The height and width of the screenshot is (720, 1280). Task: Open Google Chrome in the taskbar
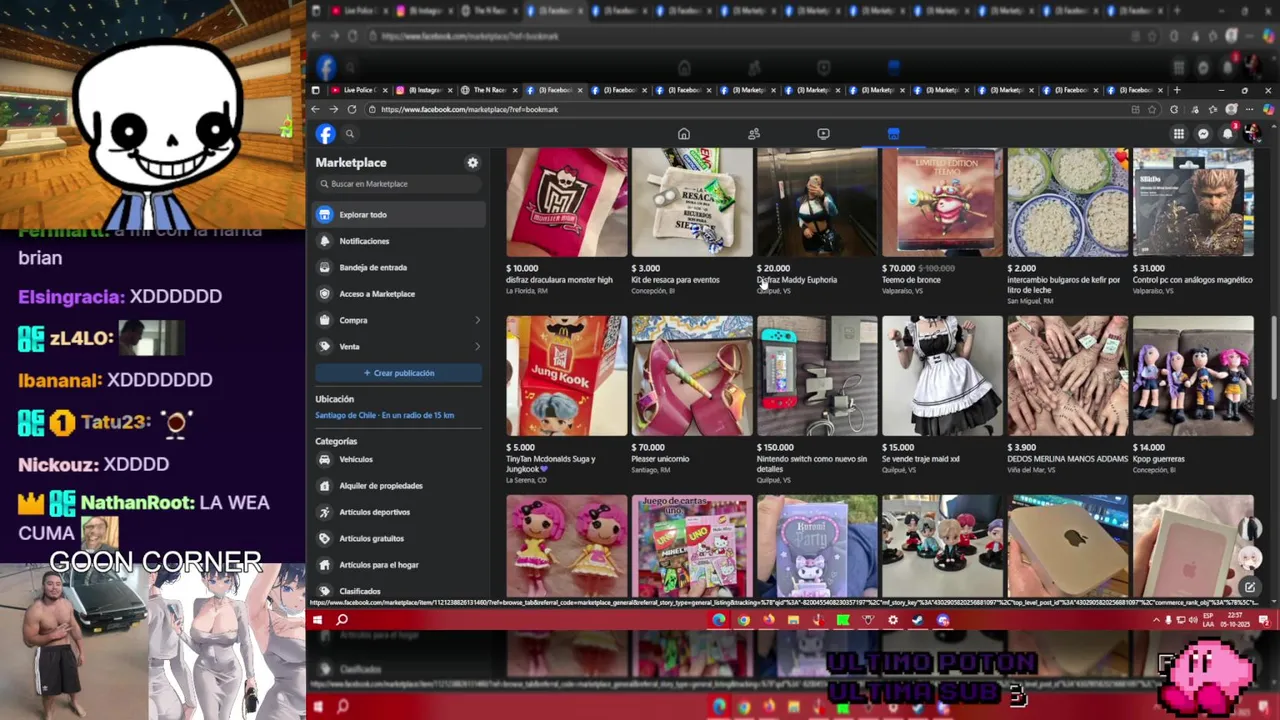pyautogui.click(x=743, y=620)
